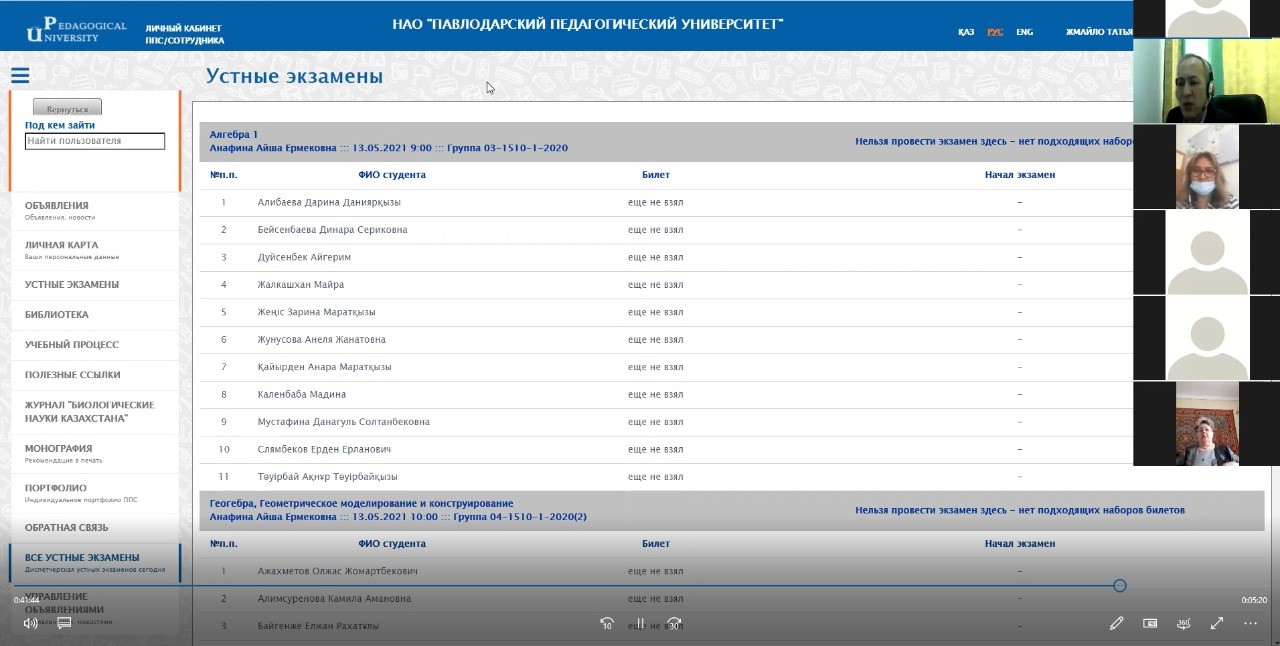The image size is (1280, 646).
Task: Select student Алимсуренова Камила Амановна
Action: (x=334, y=599)
